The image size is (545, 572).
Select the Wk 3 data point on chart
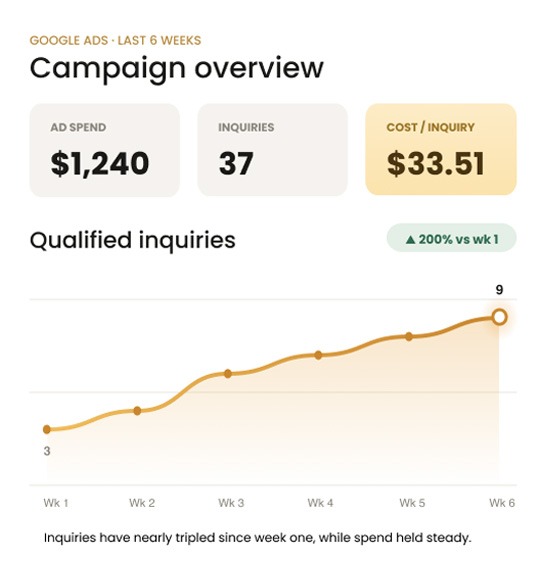click(228, 374)
